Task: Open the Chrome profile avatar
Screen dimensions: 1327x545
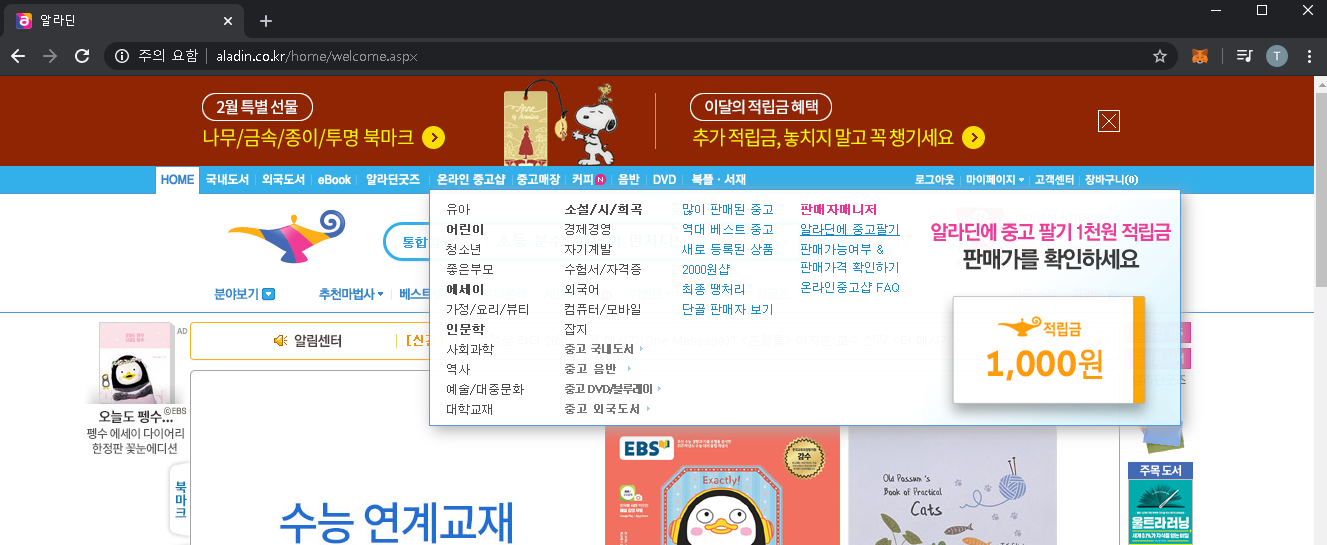Action: [1276, 56]
